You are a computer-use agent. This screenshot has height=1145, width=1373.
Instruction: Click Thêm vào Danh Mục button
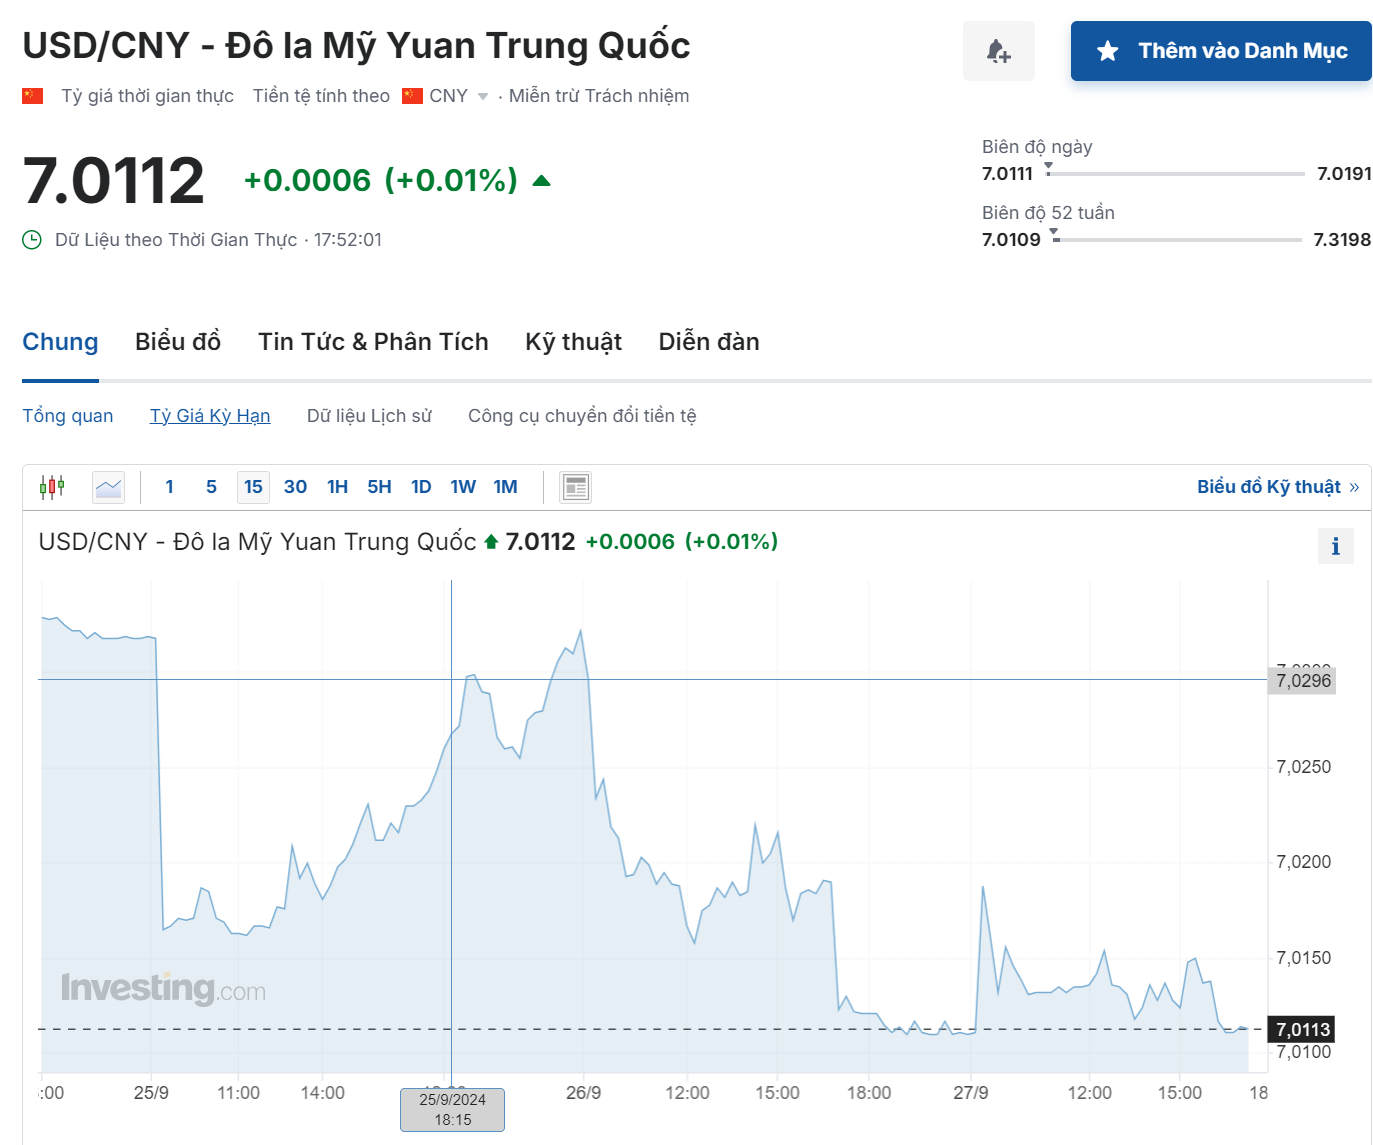pos(1220,51)
